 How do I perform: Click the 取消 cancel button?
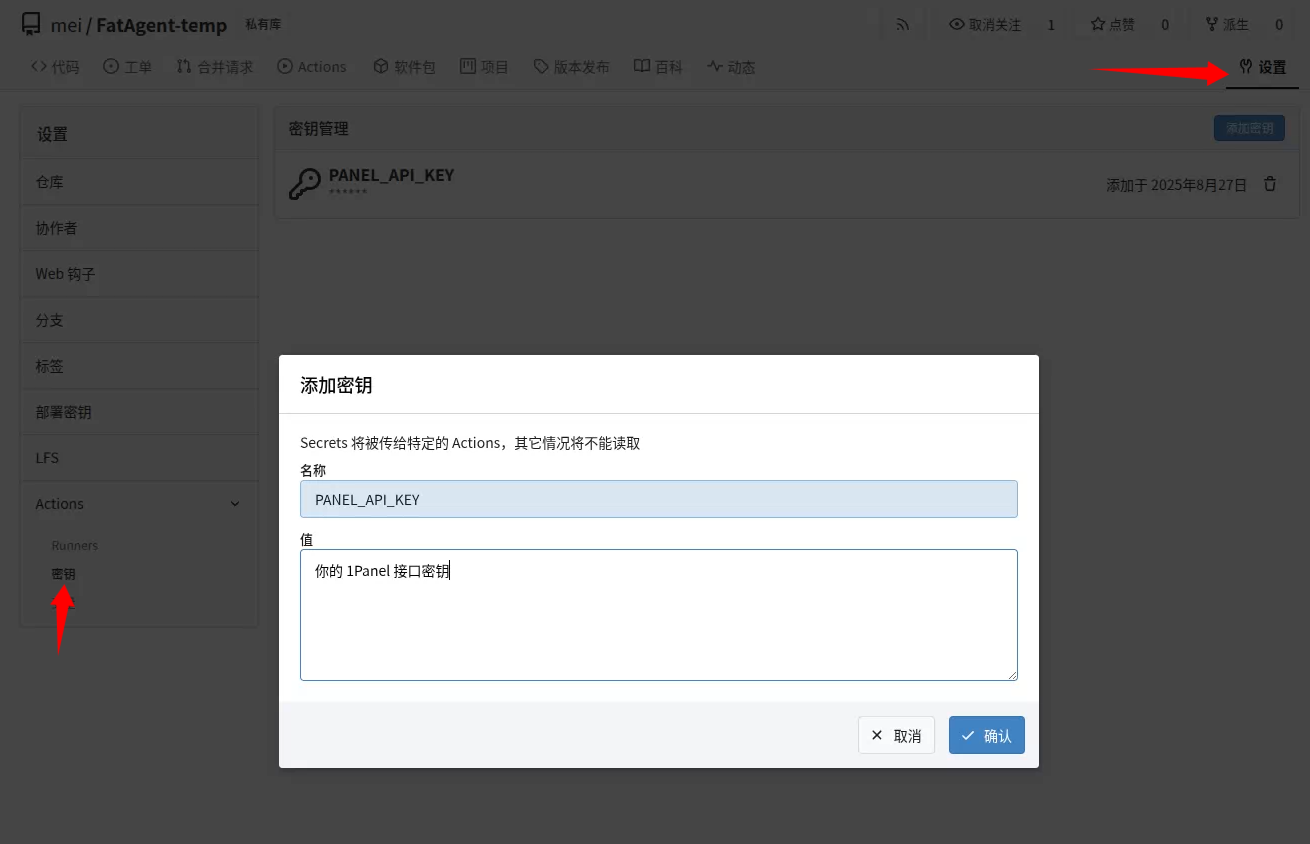tap(896, 735)
